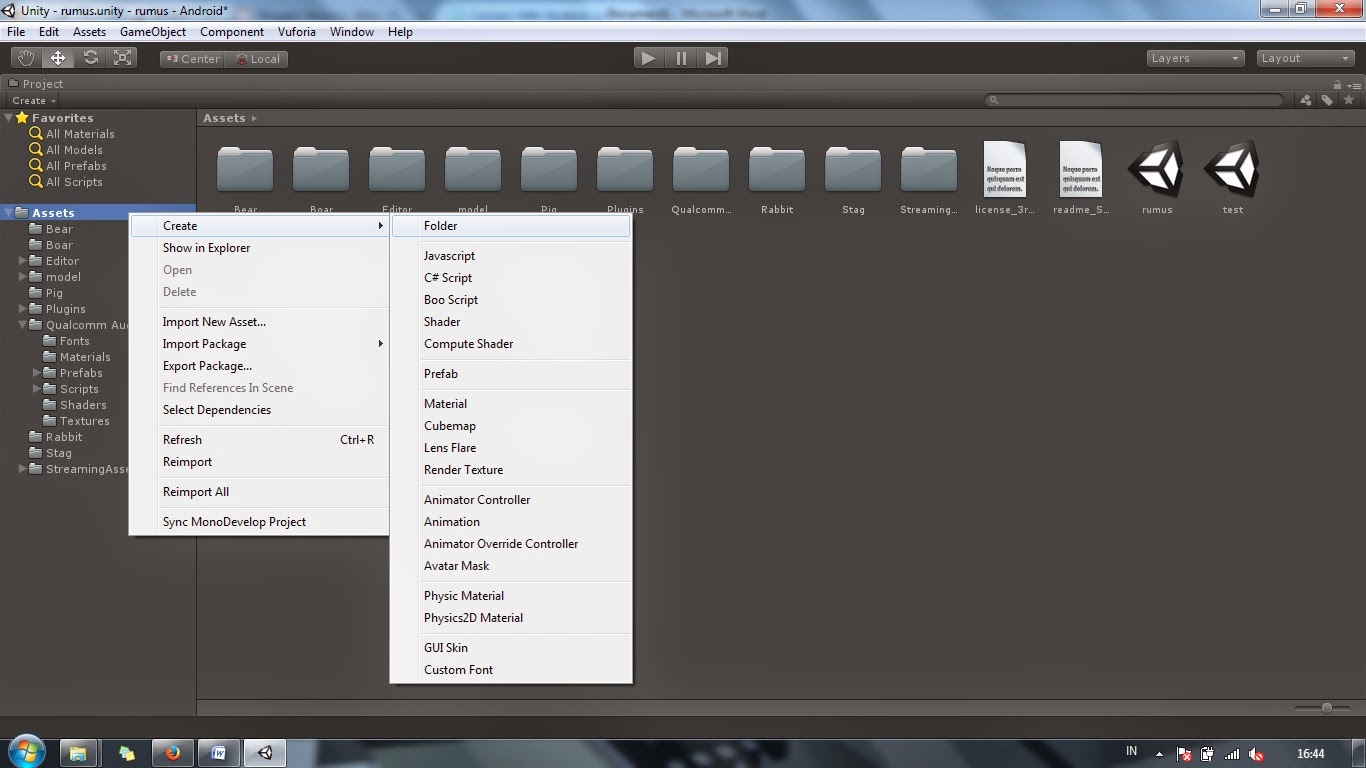Open the Create dropdown in Project panel

[34, 100]
